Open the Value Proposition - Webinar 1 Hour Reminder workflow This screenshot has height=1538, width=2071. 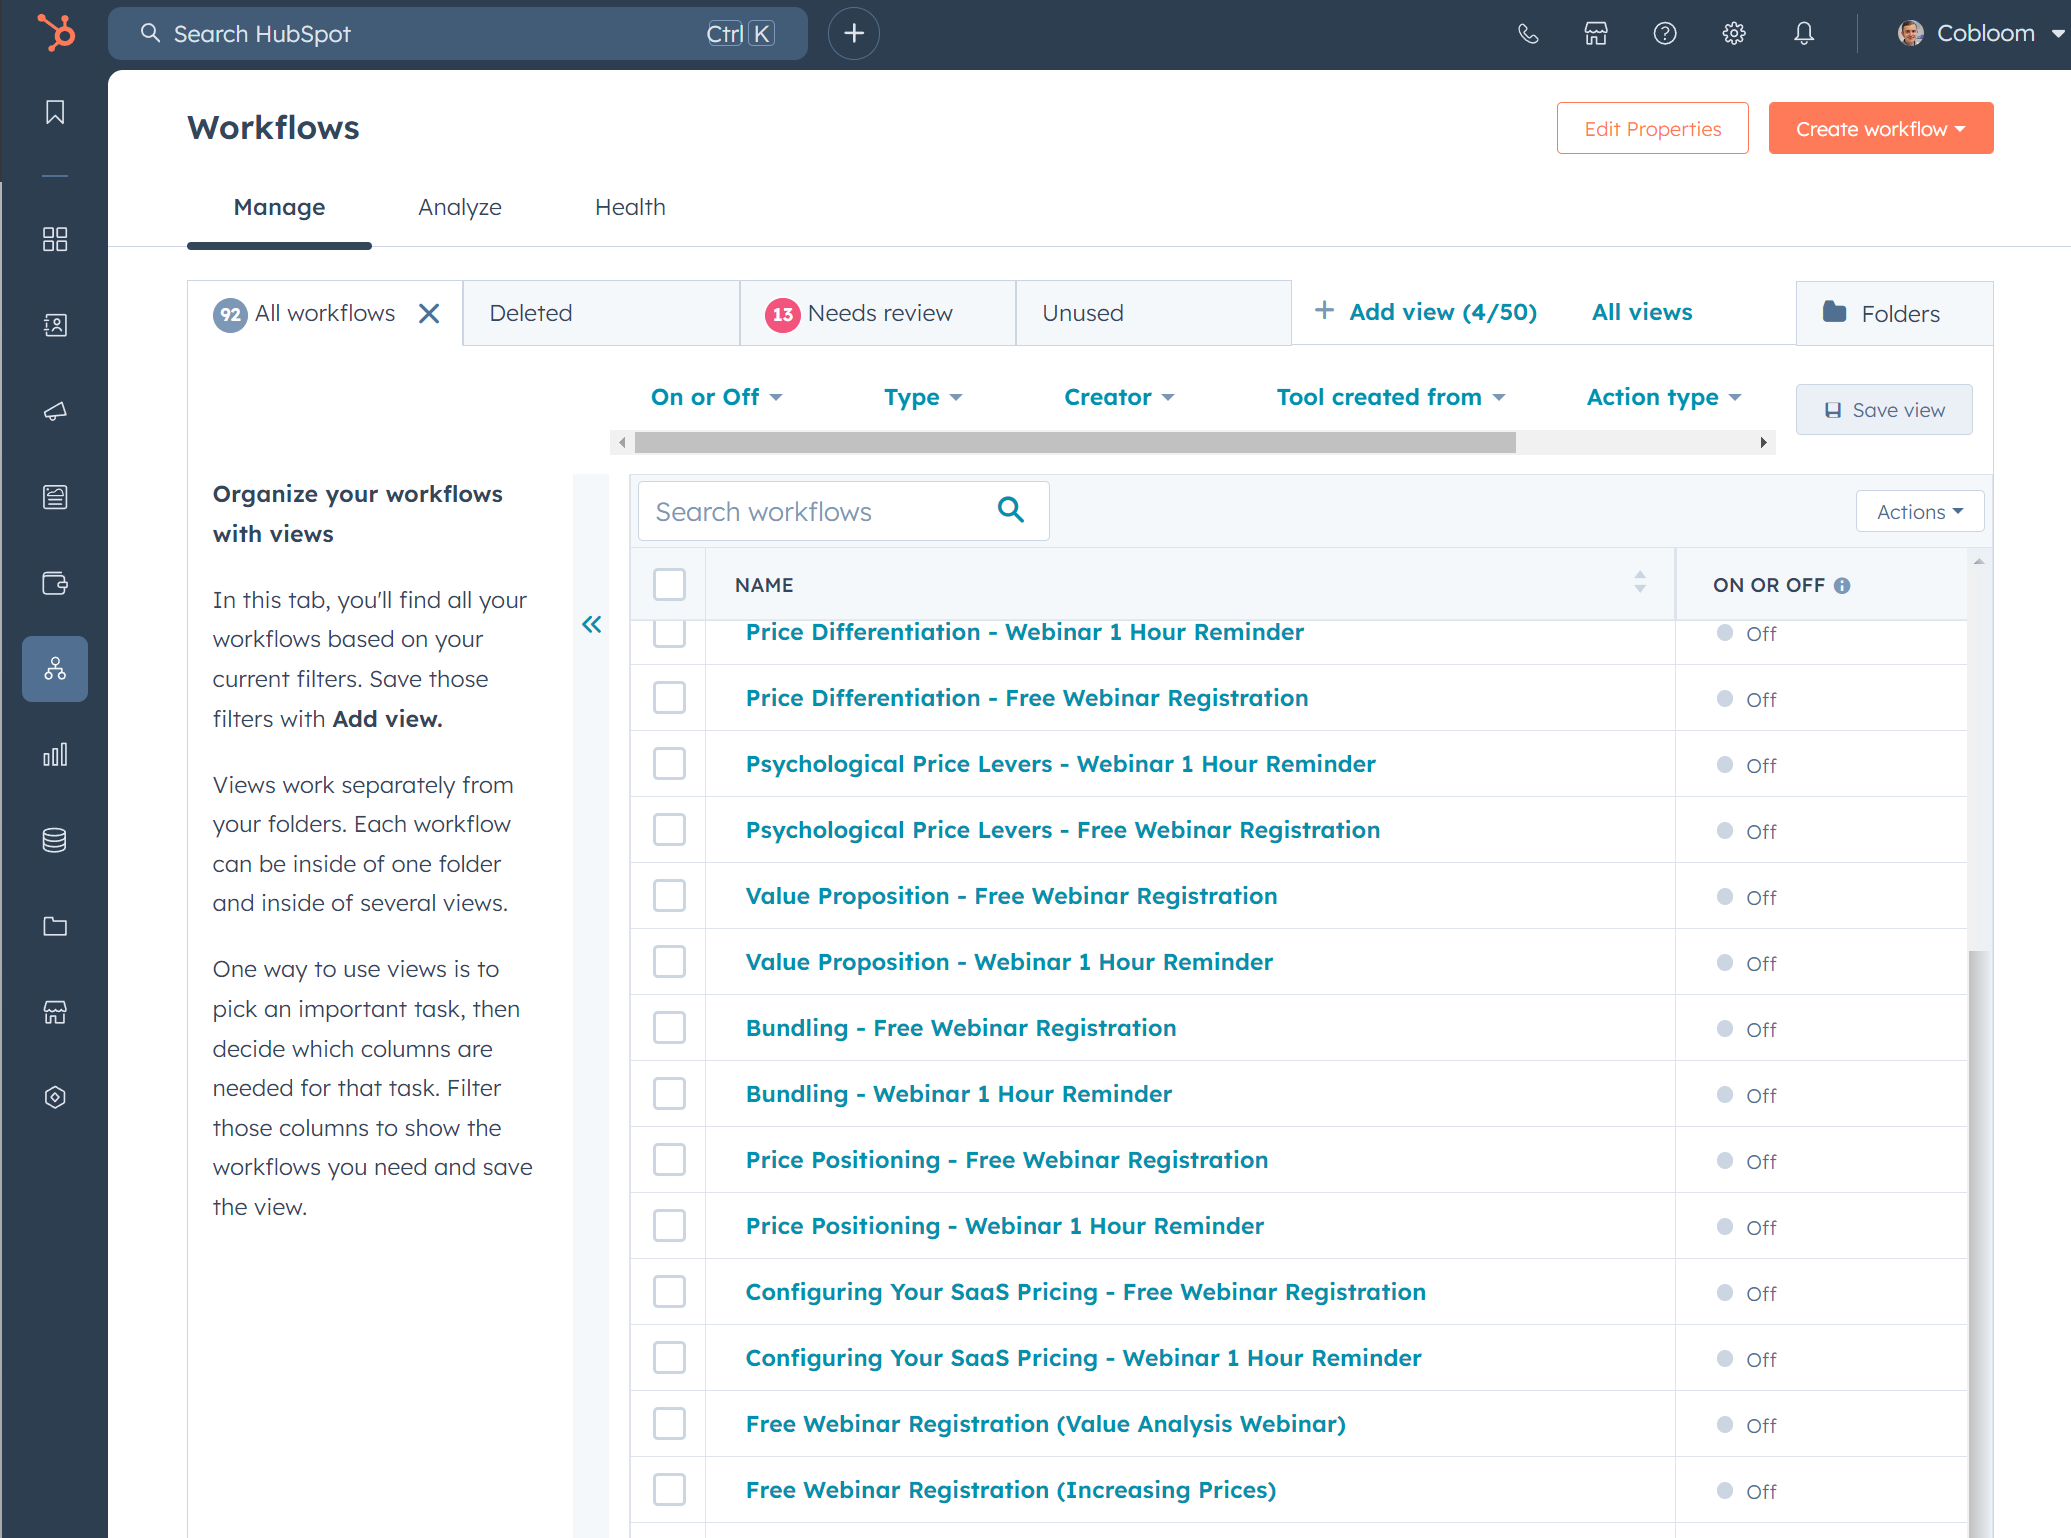[x=1008, y=961]
